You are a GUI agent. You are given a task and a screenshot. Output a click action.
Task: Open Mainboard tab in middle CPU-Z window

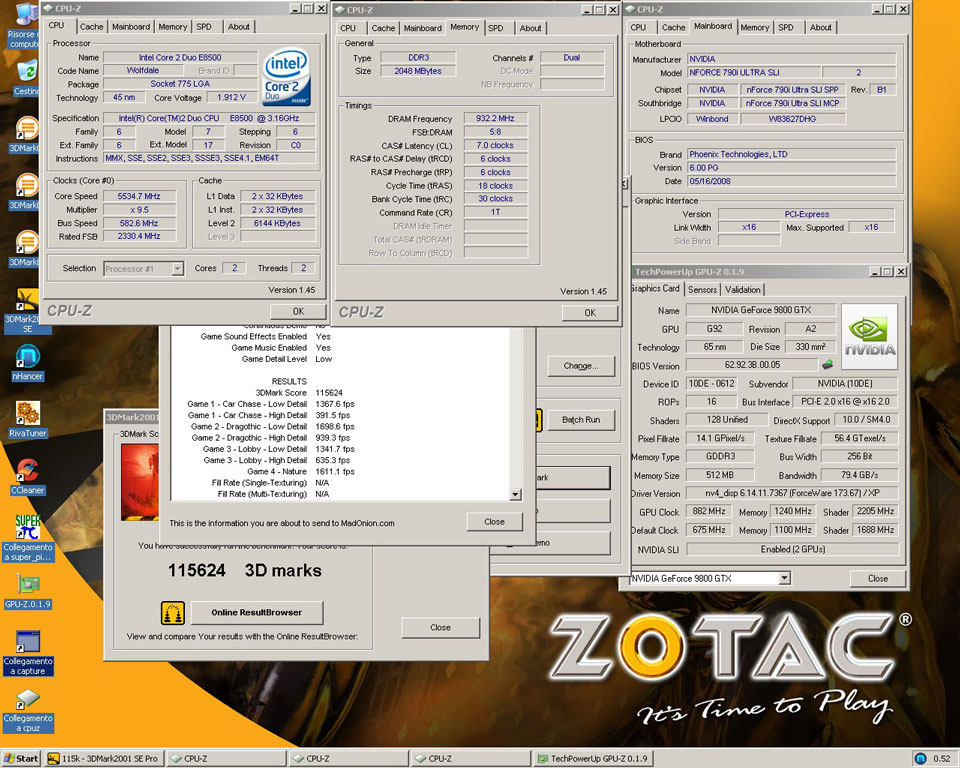pyautogui.click(x=422, y=28)
